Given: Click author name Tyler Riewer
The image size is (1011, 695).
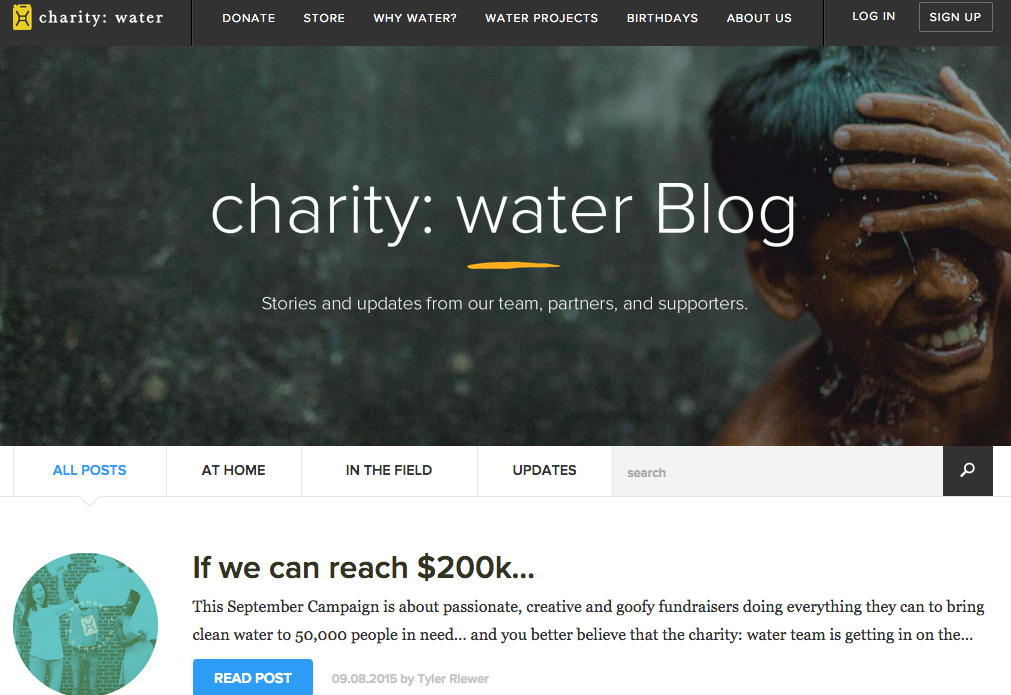Looking at the screenshot, I should coord(453,679).
